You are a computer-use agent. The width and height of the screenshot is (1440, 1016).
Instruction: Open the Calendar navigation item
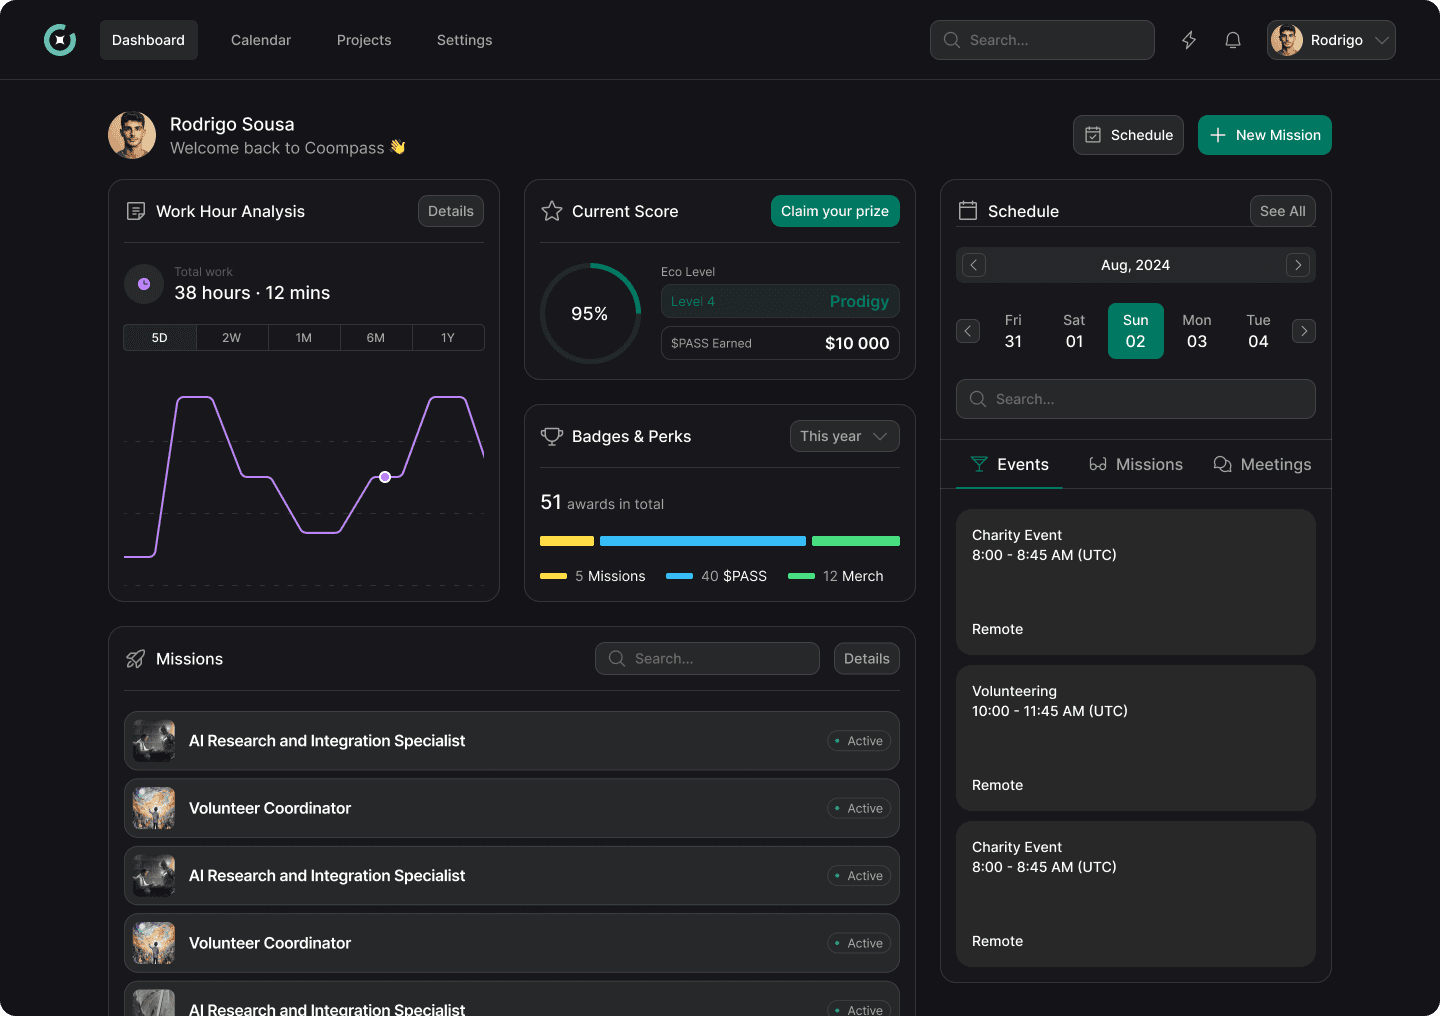click(261, 40)
